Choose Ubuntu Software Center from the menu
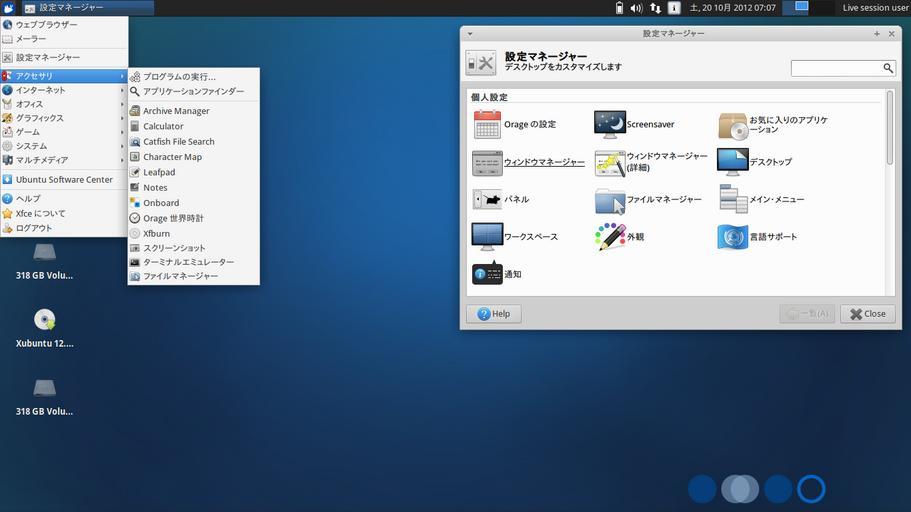The width and height of the screenshot is (911, 512). pyautogui.click(x=64, y=180)
